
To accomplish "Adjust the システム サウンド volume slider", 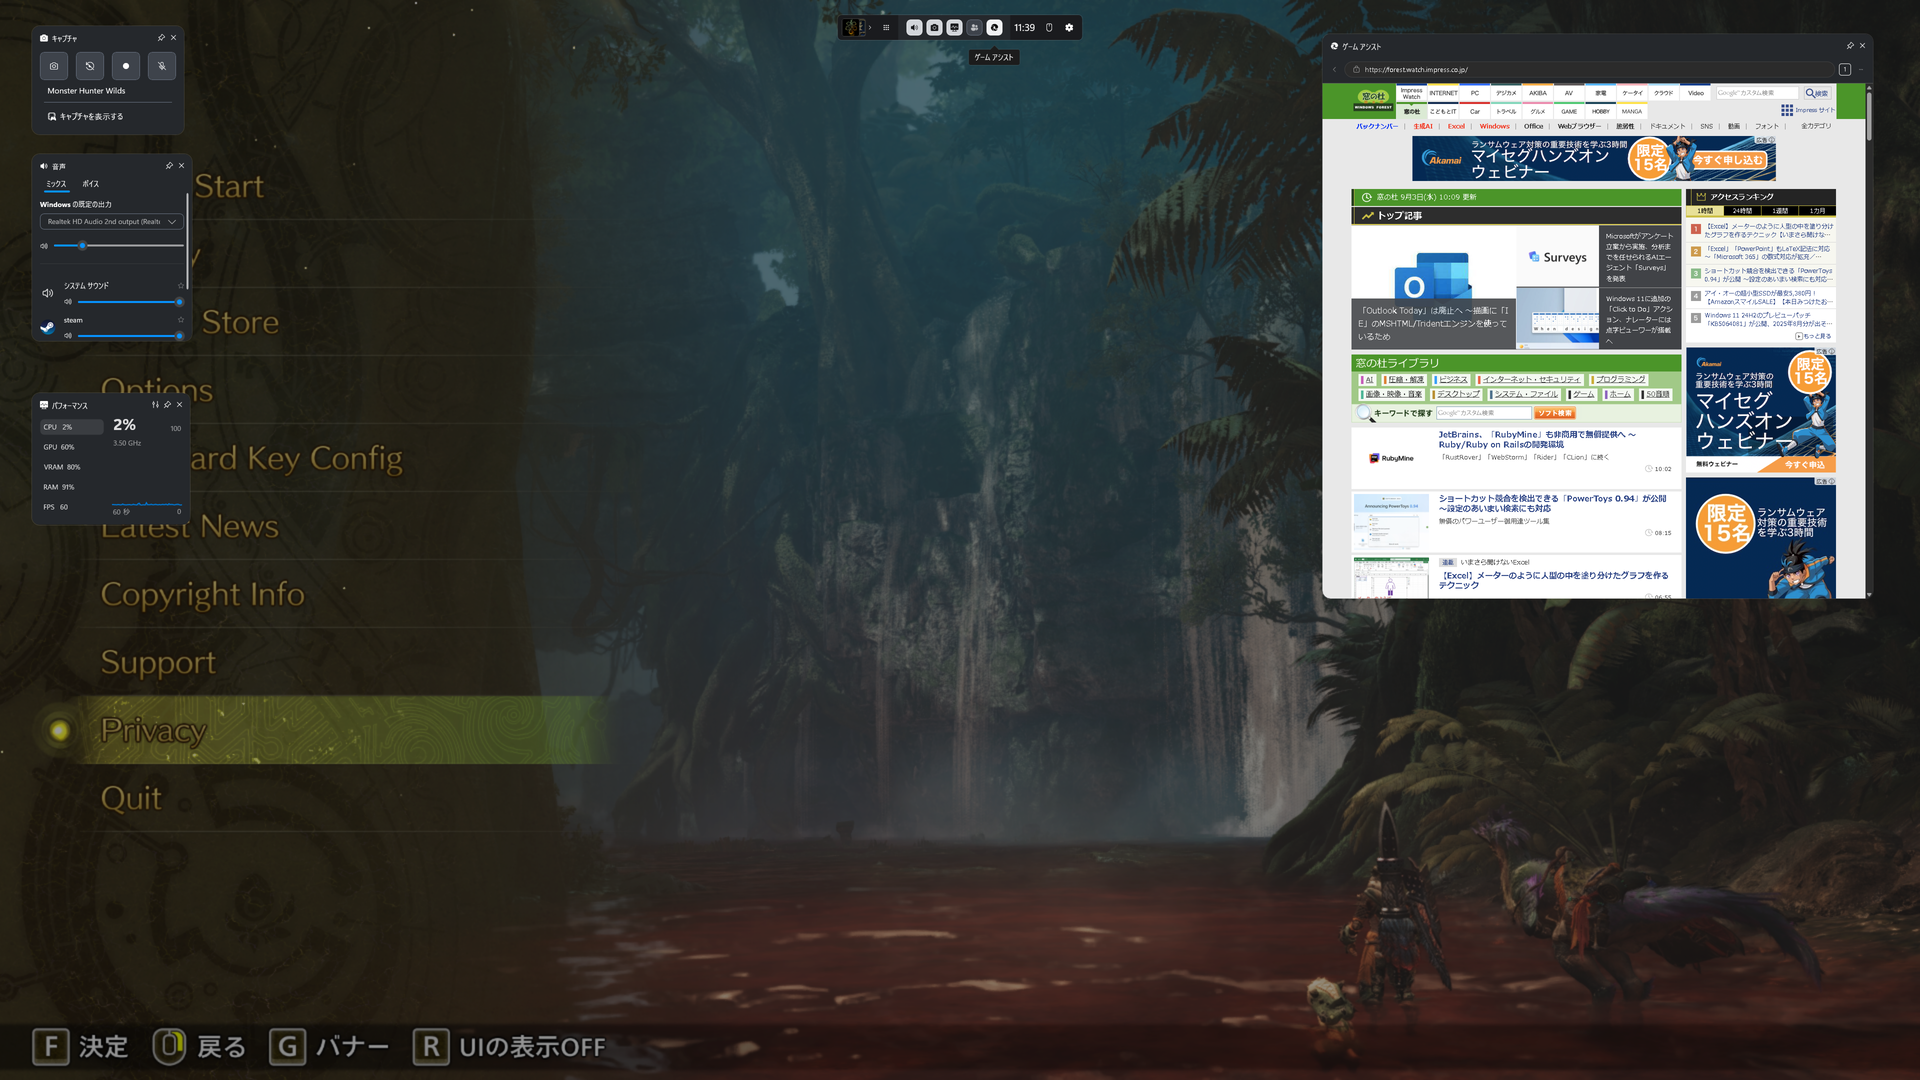I will [x=128, y=302].
